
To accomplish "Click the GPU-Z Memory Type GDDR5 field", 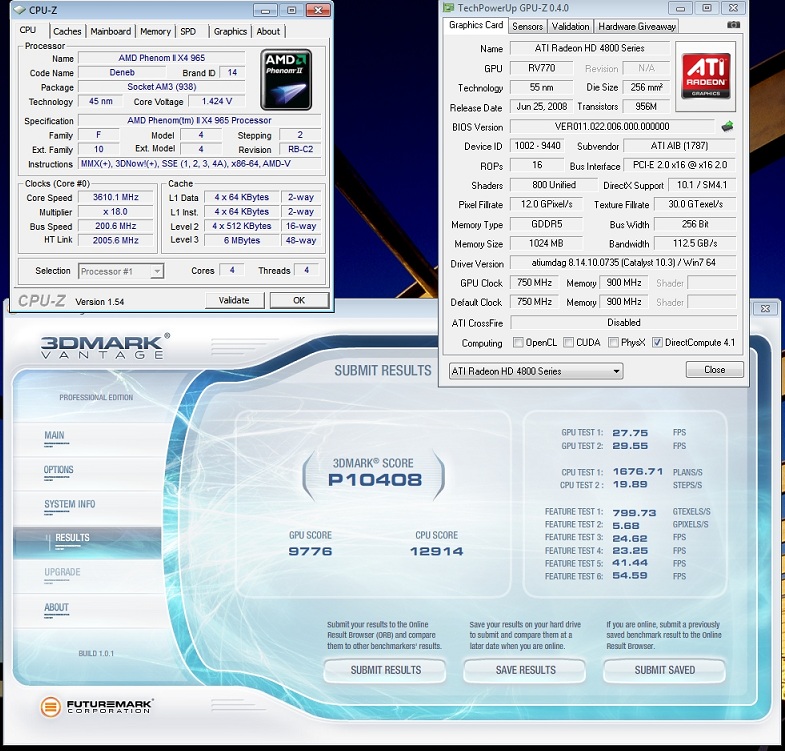I will click(547, 224).
